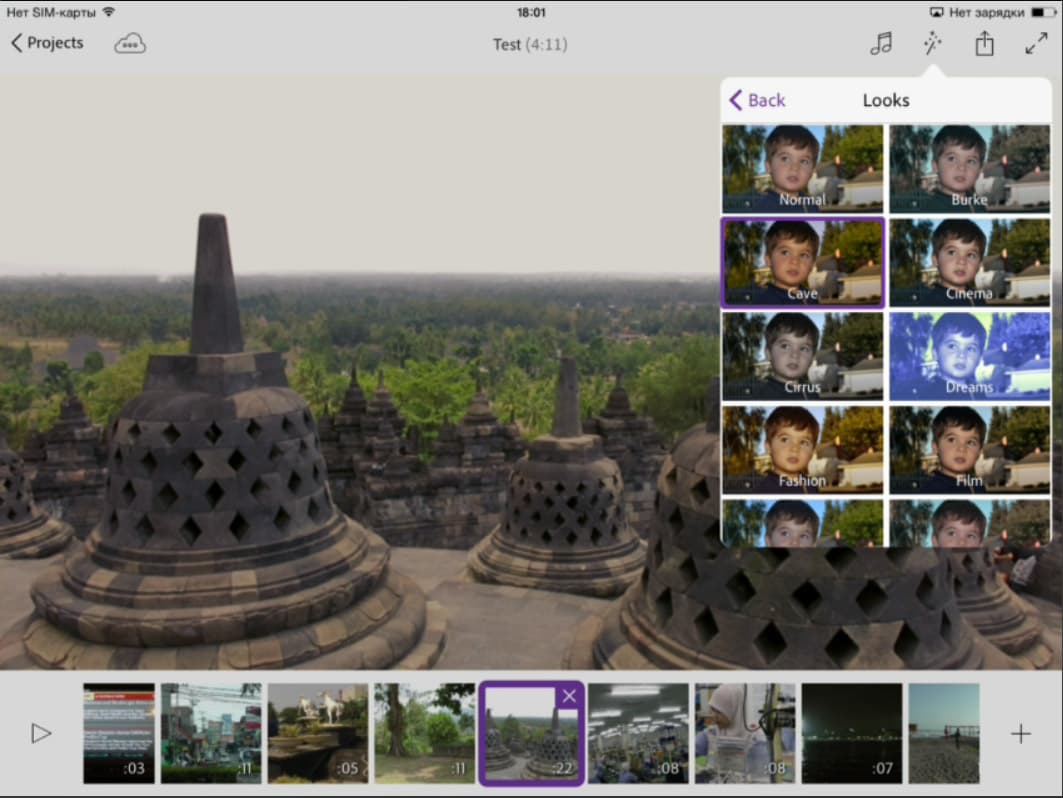Tap Back in the Looks panel
Screen dimensions: 1063x798
tap(757, 100)
